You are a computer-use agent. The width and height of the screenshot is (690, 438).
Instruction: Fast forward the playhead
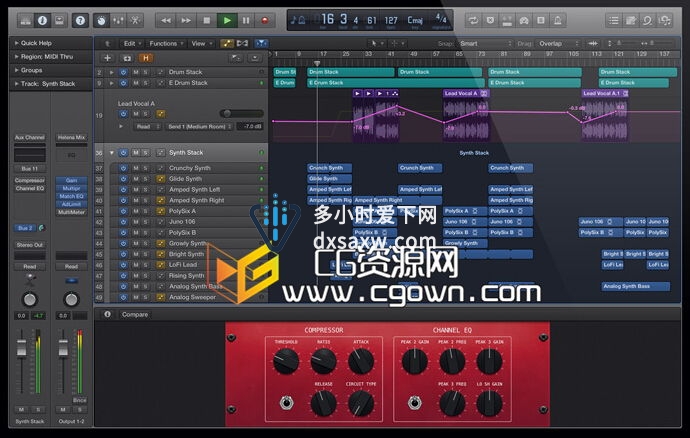(x=186, y=20)
